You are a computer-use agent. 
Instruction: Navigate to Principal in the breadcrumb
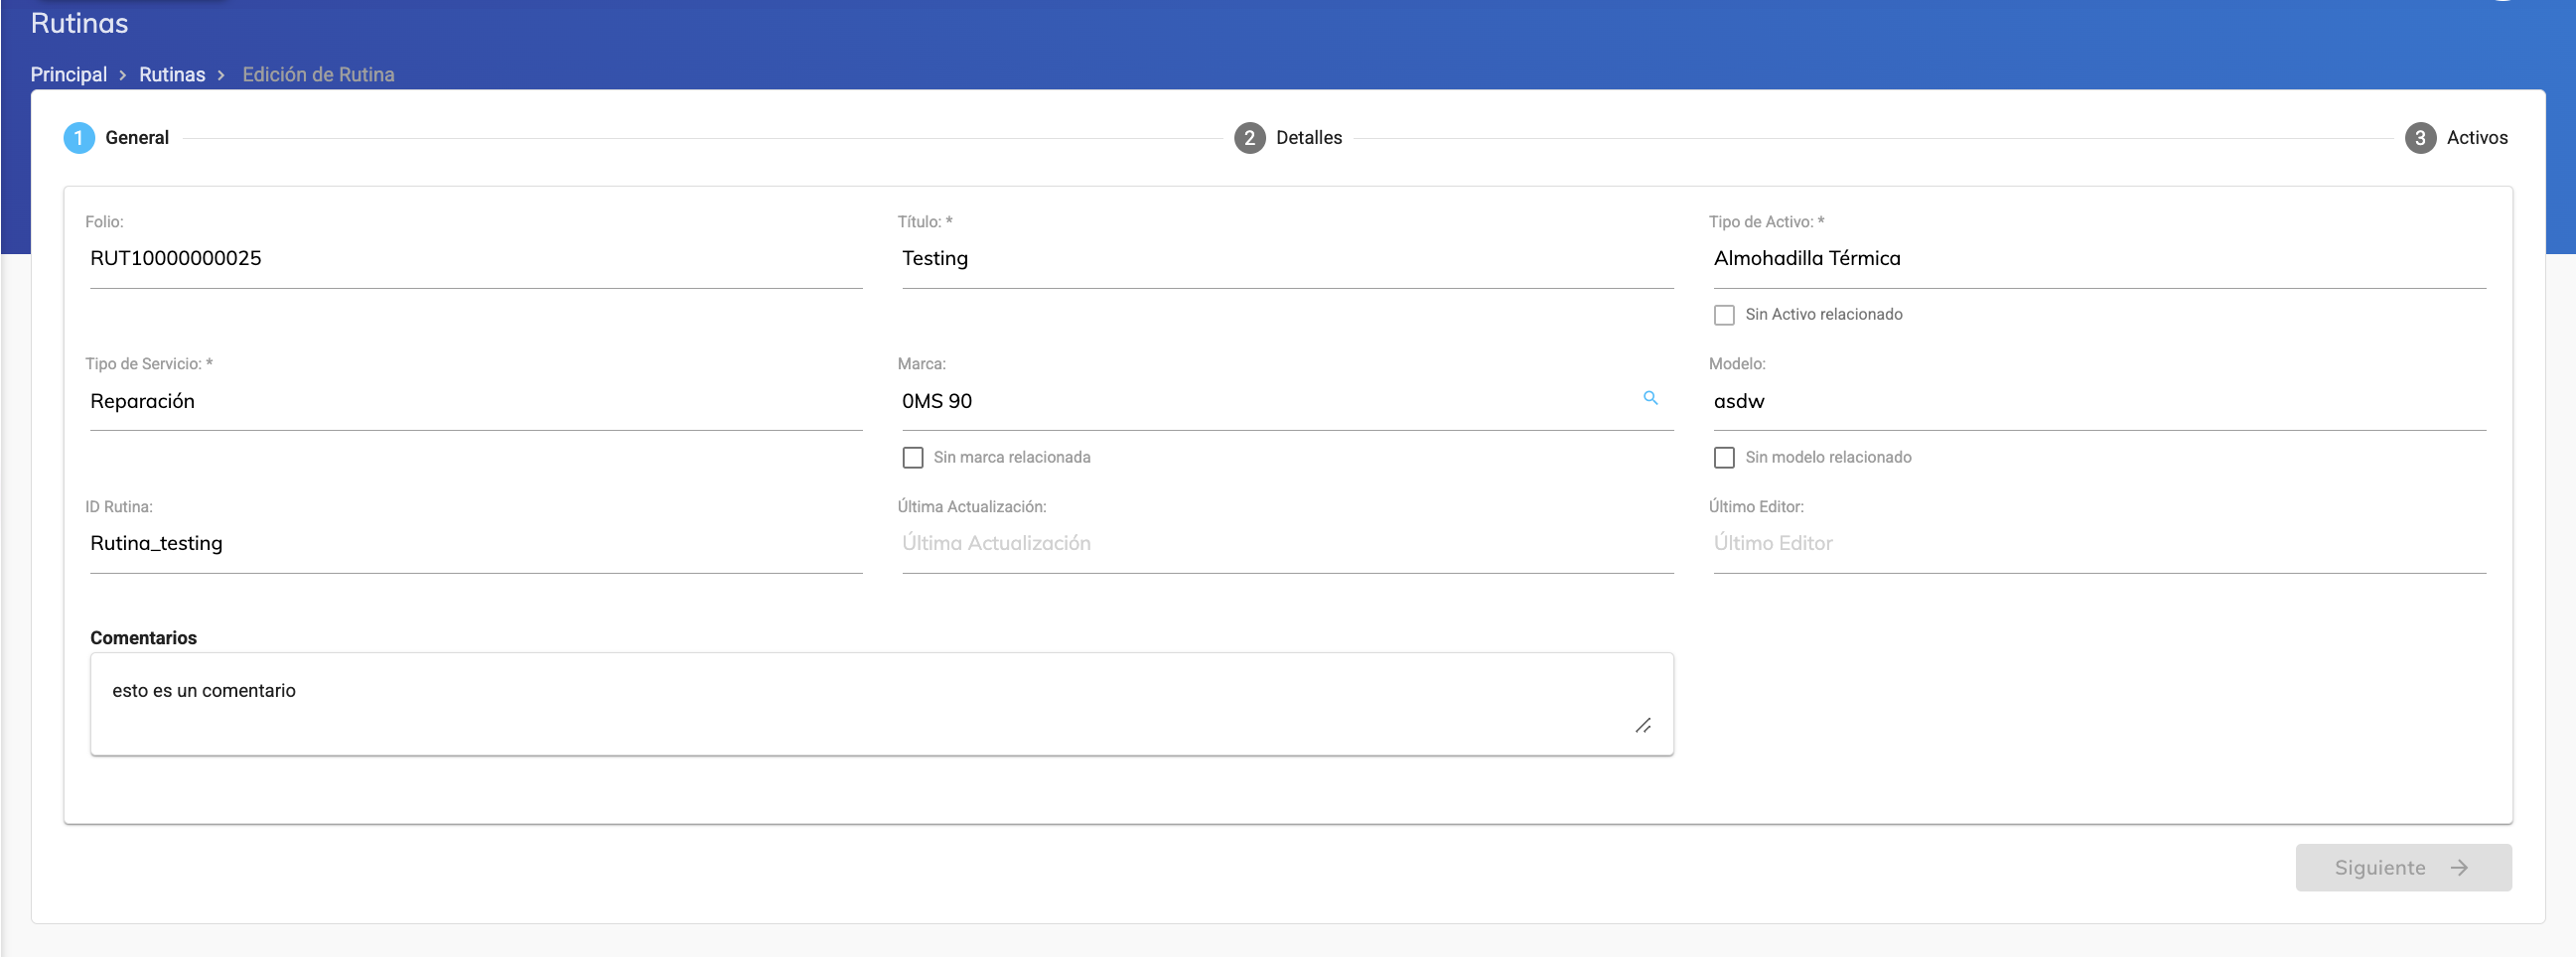[68, 75]
